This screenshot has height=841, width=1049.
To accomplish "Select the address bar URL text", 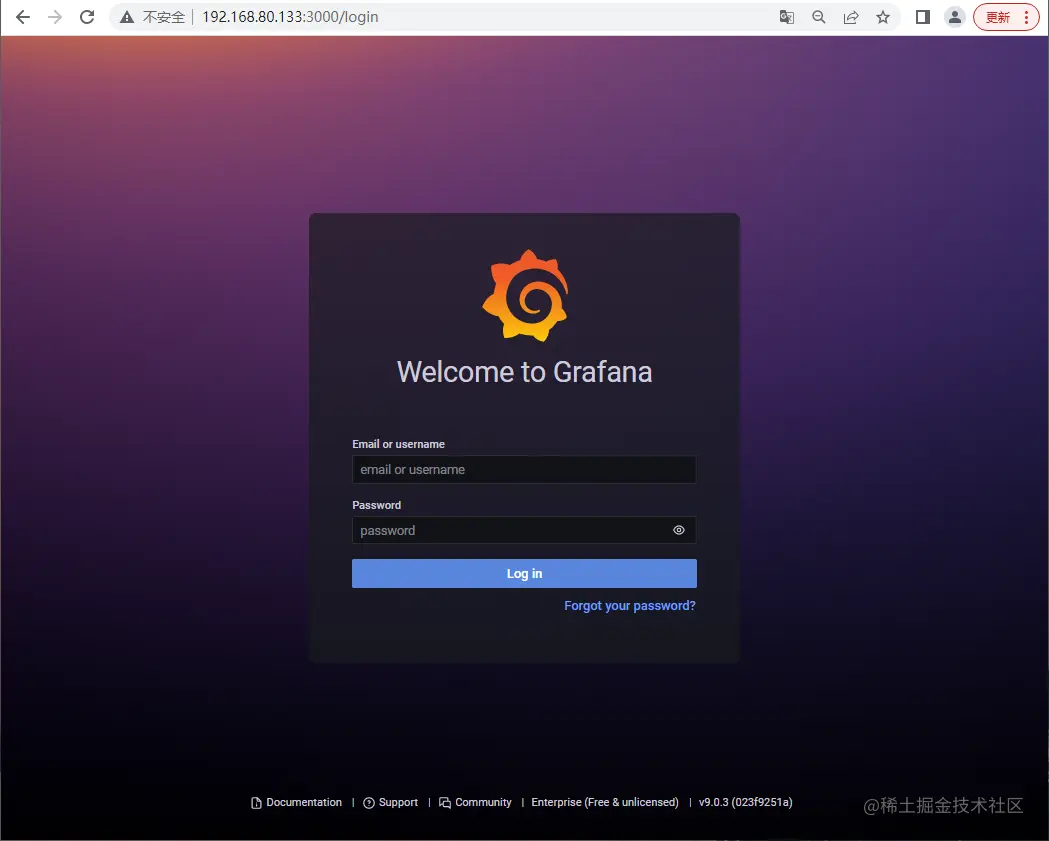I will tap(290, 17).
